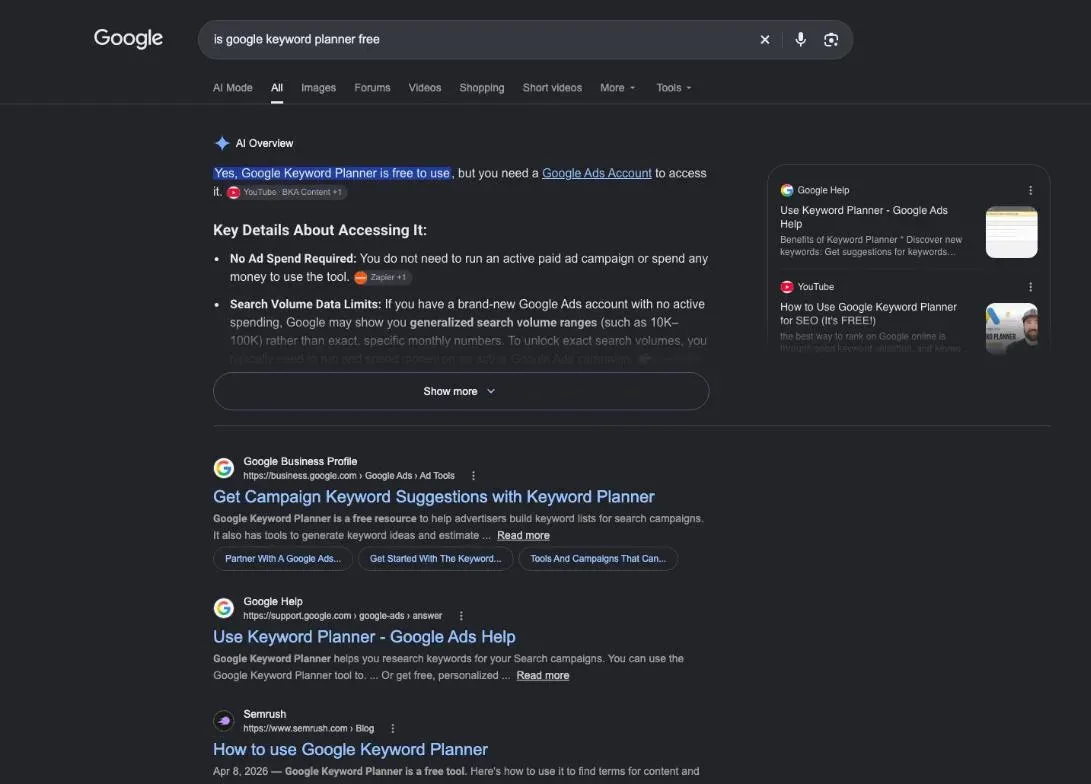Open the Tools dropdown

tap(674, 88)
